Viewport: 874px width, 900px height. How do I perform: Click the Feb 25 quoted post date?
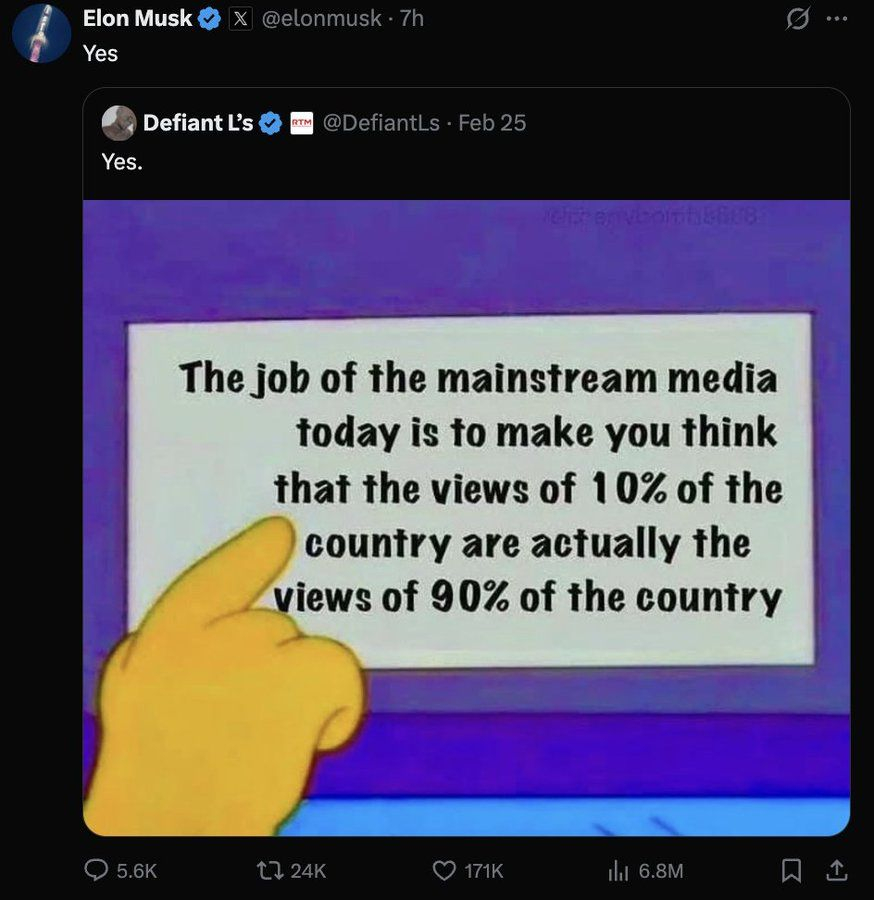coord(491,123)
